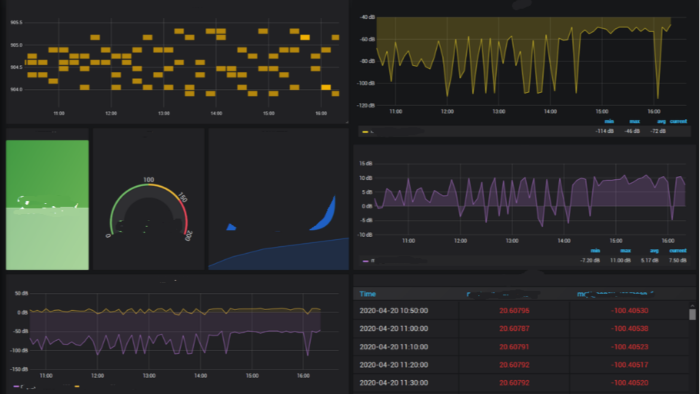Viewport: 700px width, 394px height.
Task: Sort the purple chart legend by min
Action: coord(595,251)
